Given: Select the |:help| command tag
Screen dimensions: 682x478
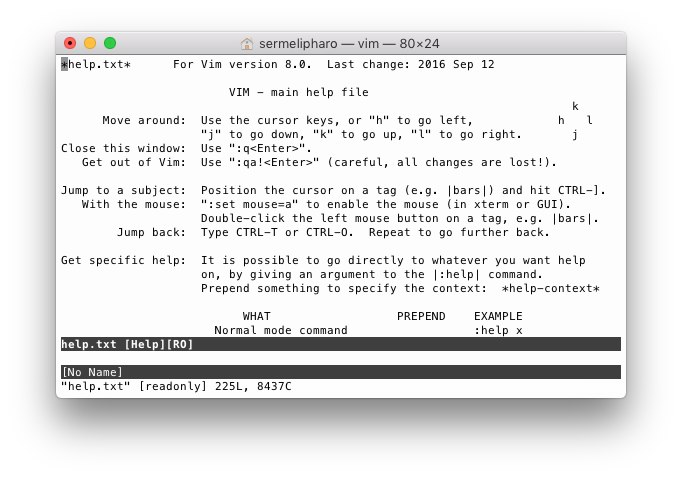Looking at the screenshot, I should point(457,274).
